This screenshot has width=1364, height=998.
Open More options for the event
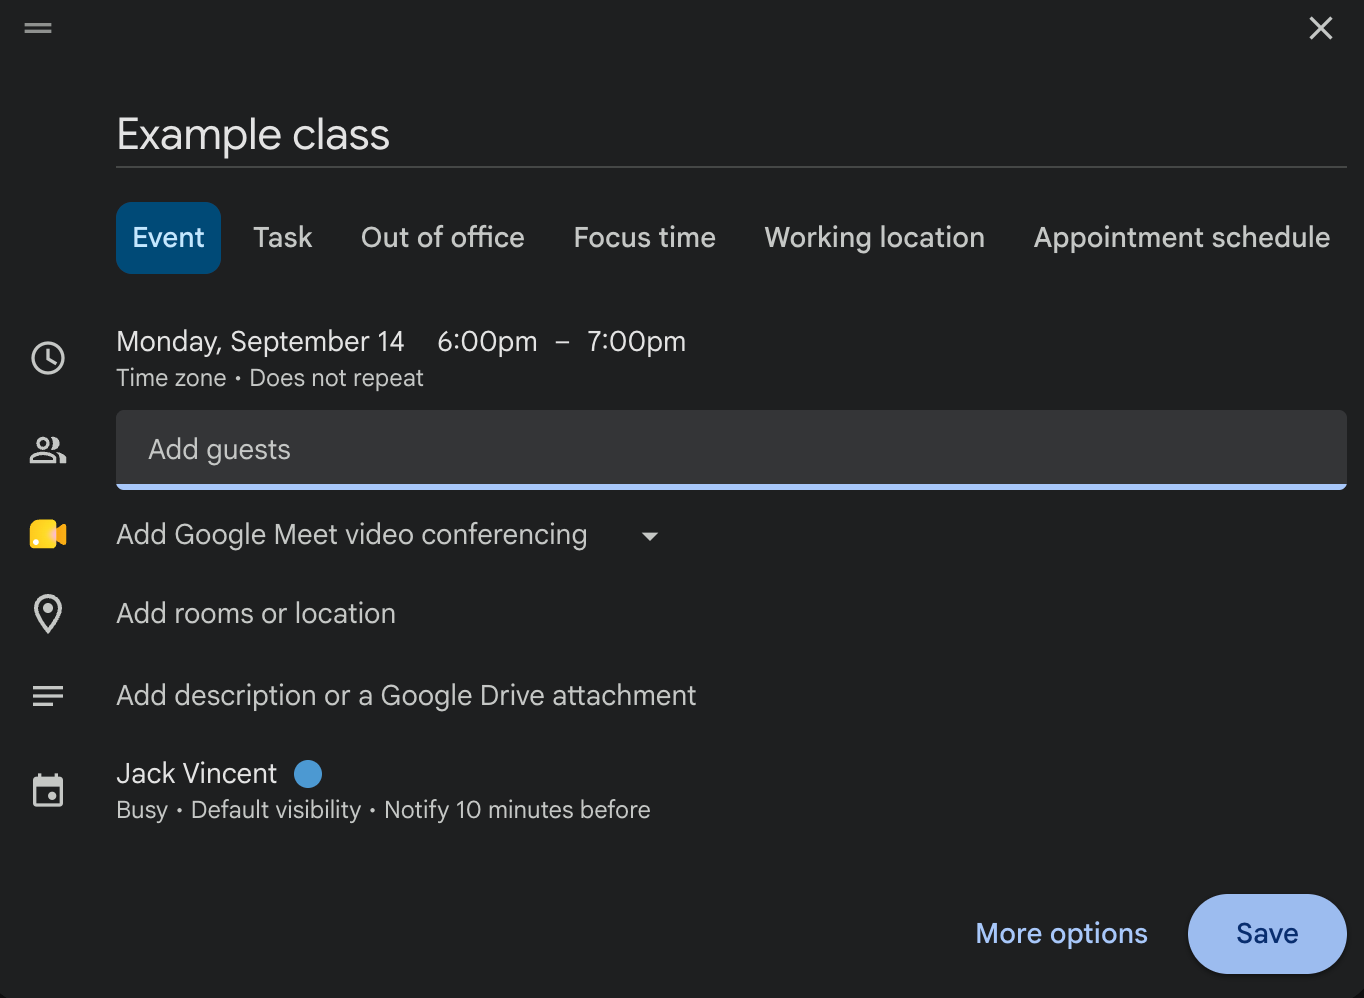(1062, 934)
